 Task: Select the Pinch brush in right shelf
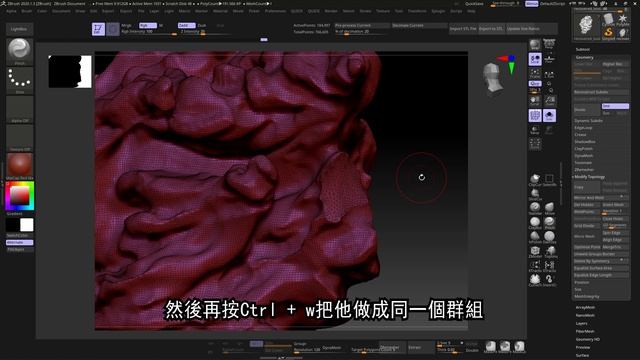click(549, 223)
